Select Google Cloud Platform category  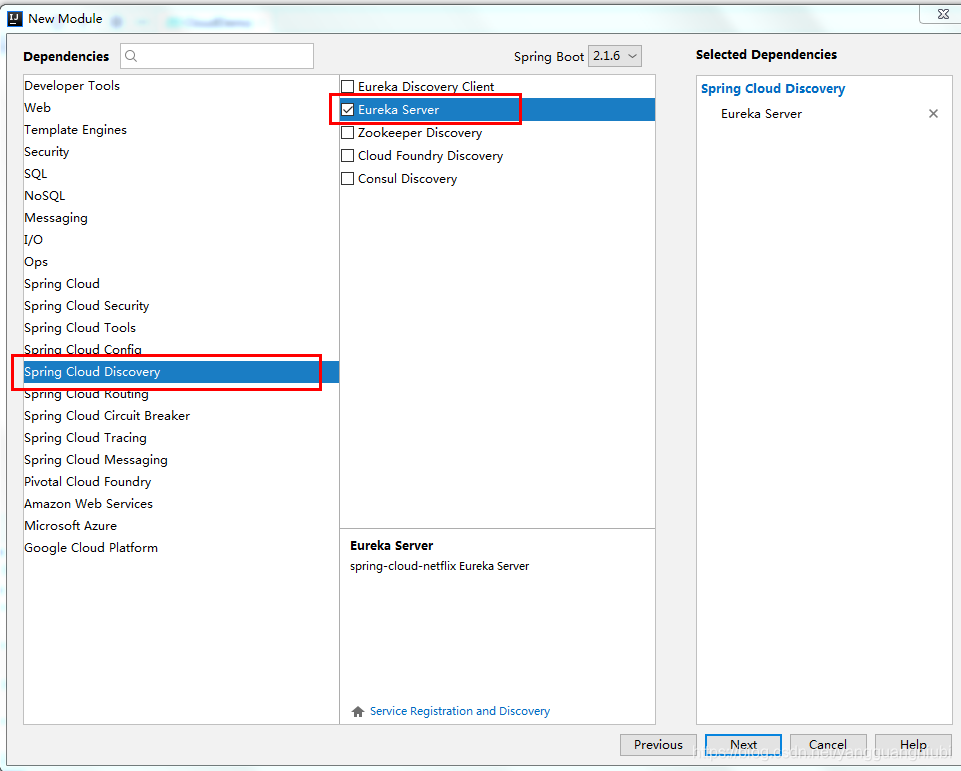click(x=181, y=548)
